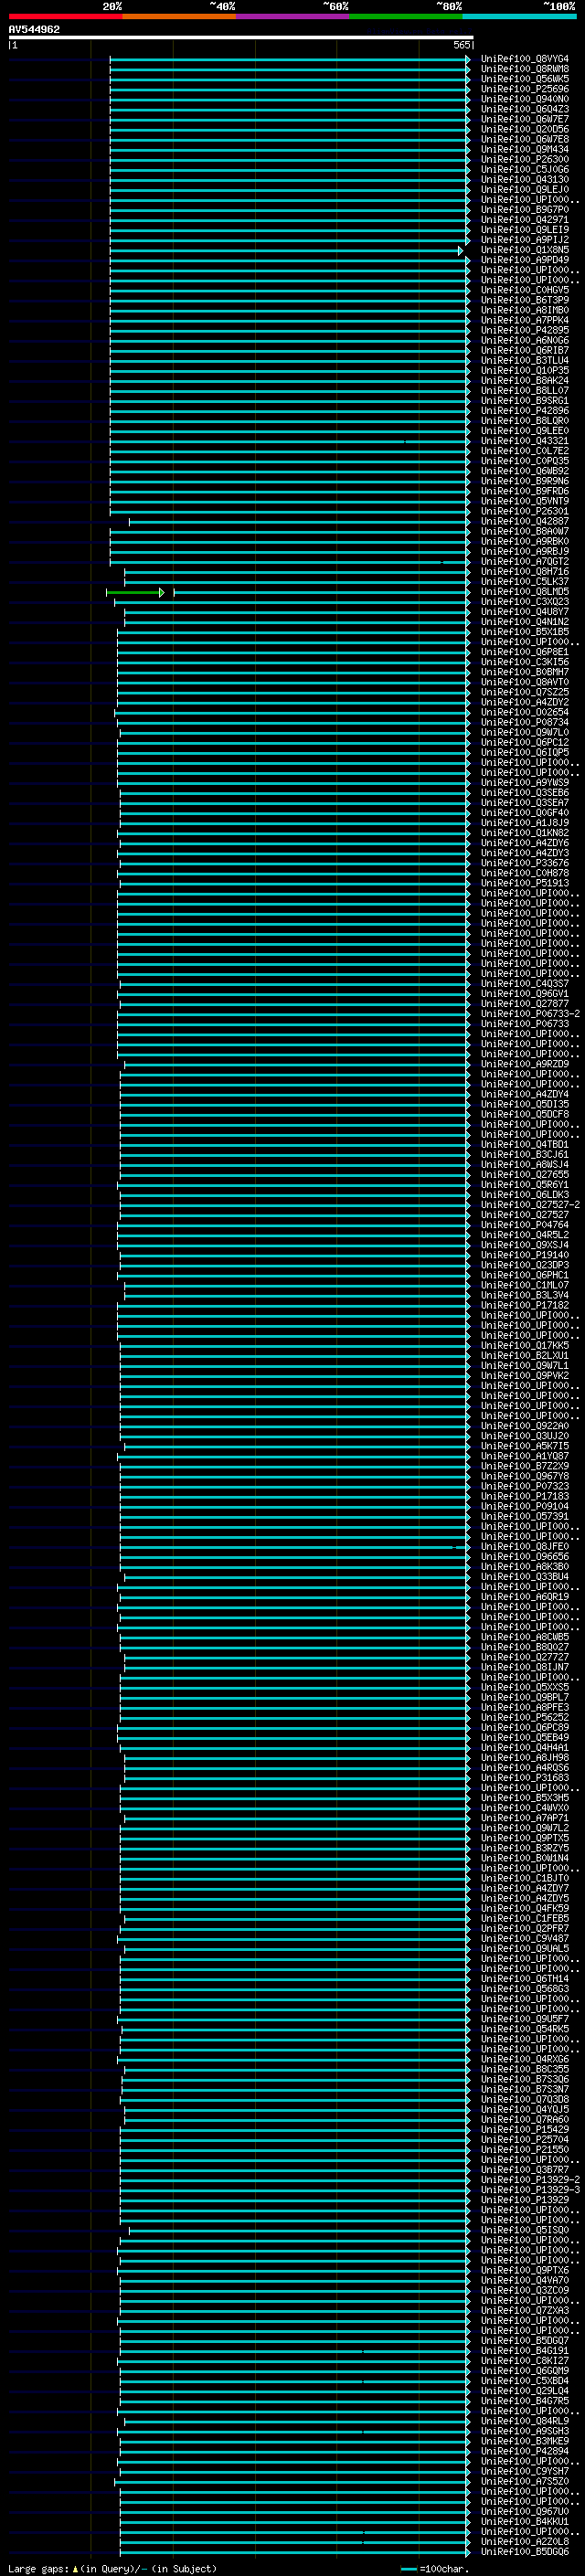Image resolution: width=585 pixels, height=2576 pixels.
Task: Select label UniRef100_P08734
Action: tap(525, 722)
